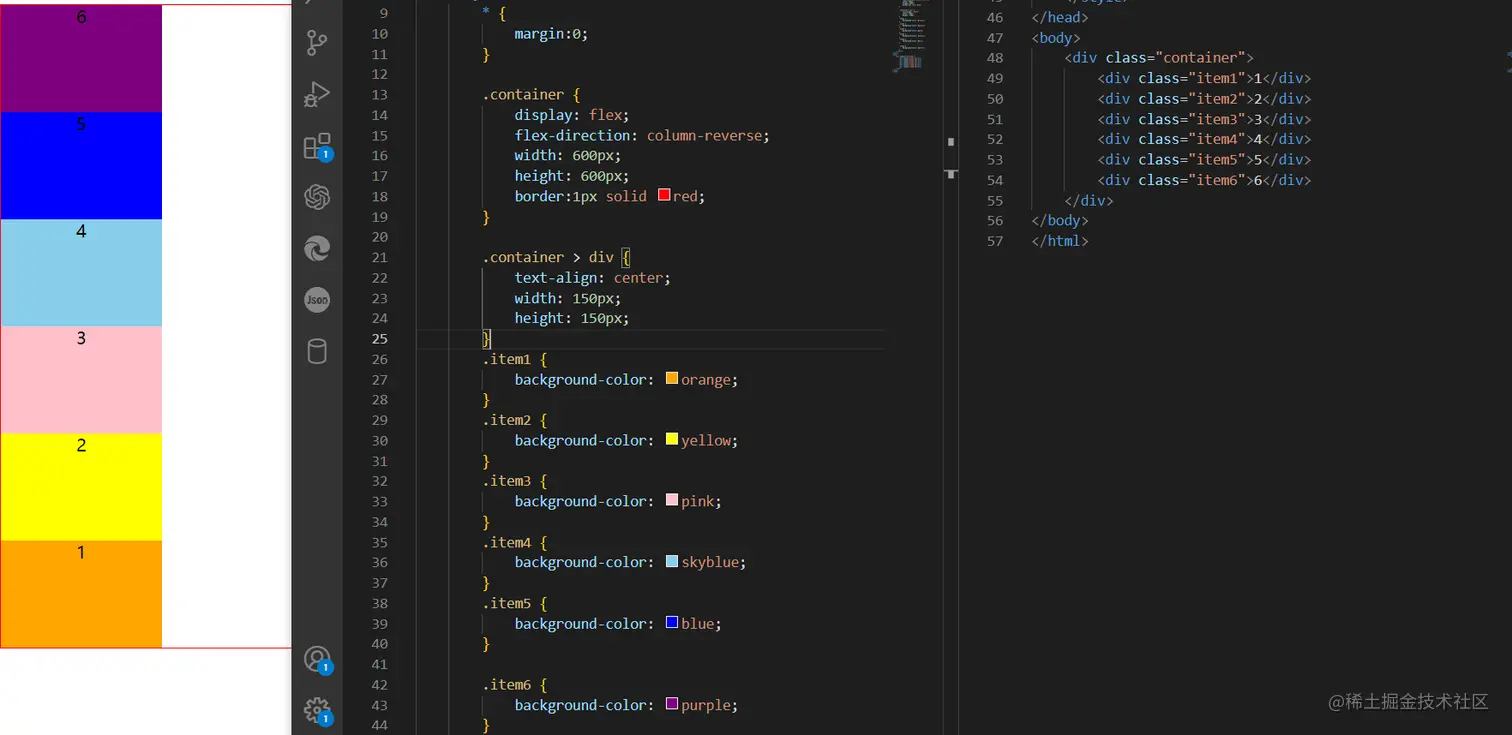Click the purple color swatch in .item6

(672, 705)
